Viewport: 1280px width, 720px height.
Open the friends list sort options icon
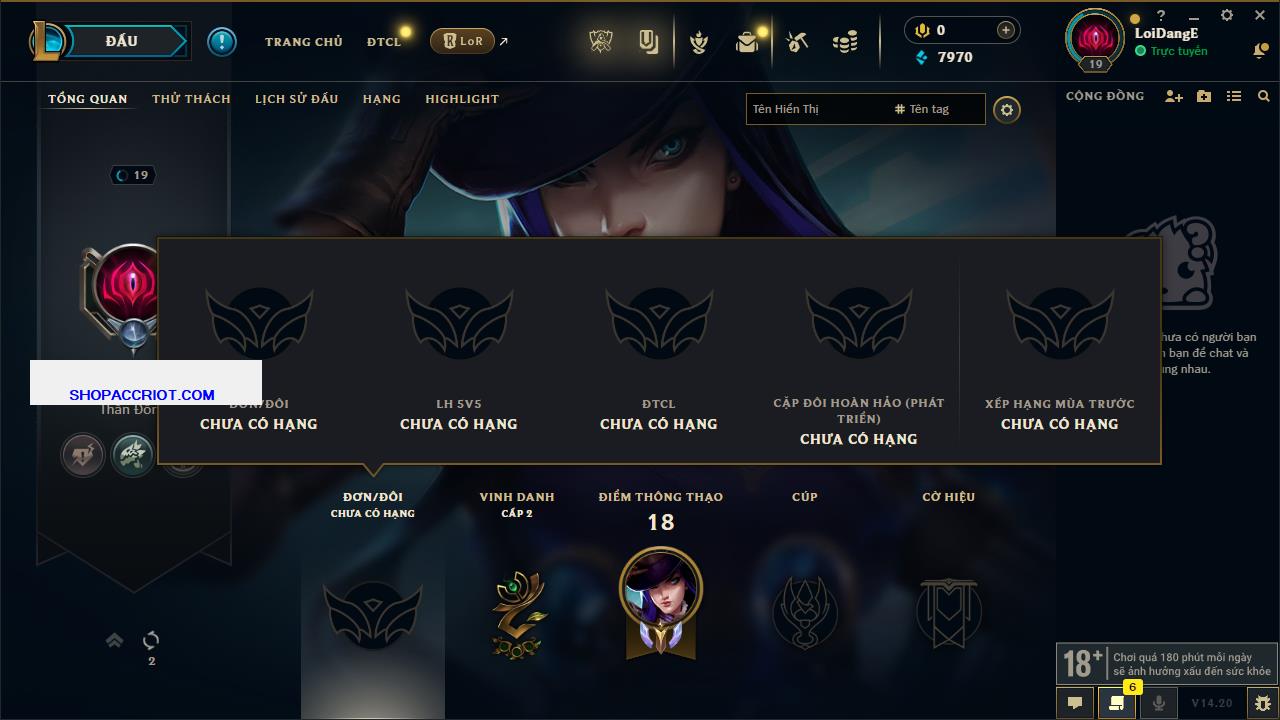pos(1234,96)
